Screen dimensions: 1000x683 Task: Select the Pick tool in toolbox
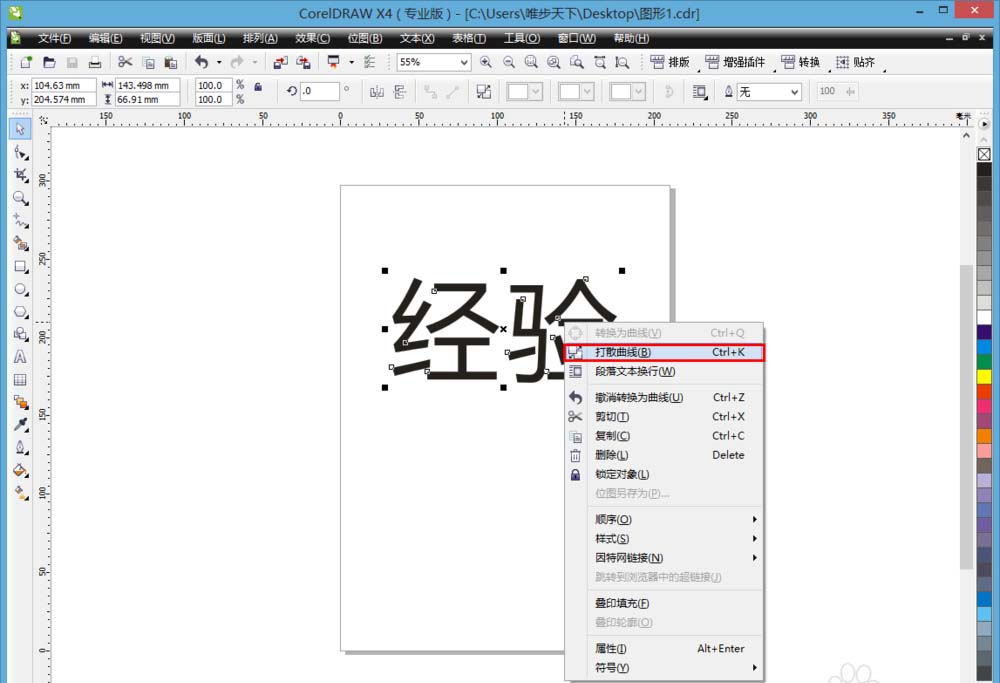[20, 129]
